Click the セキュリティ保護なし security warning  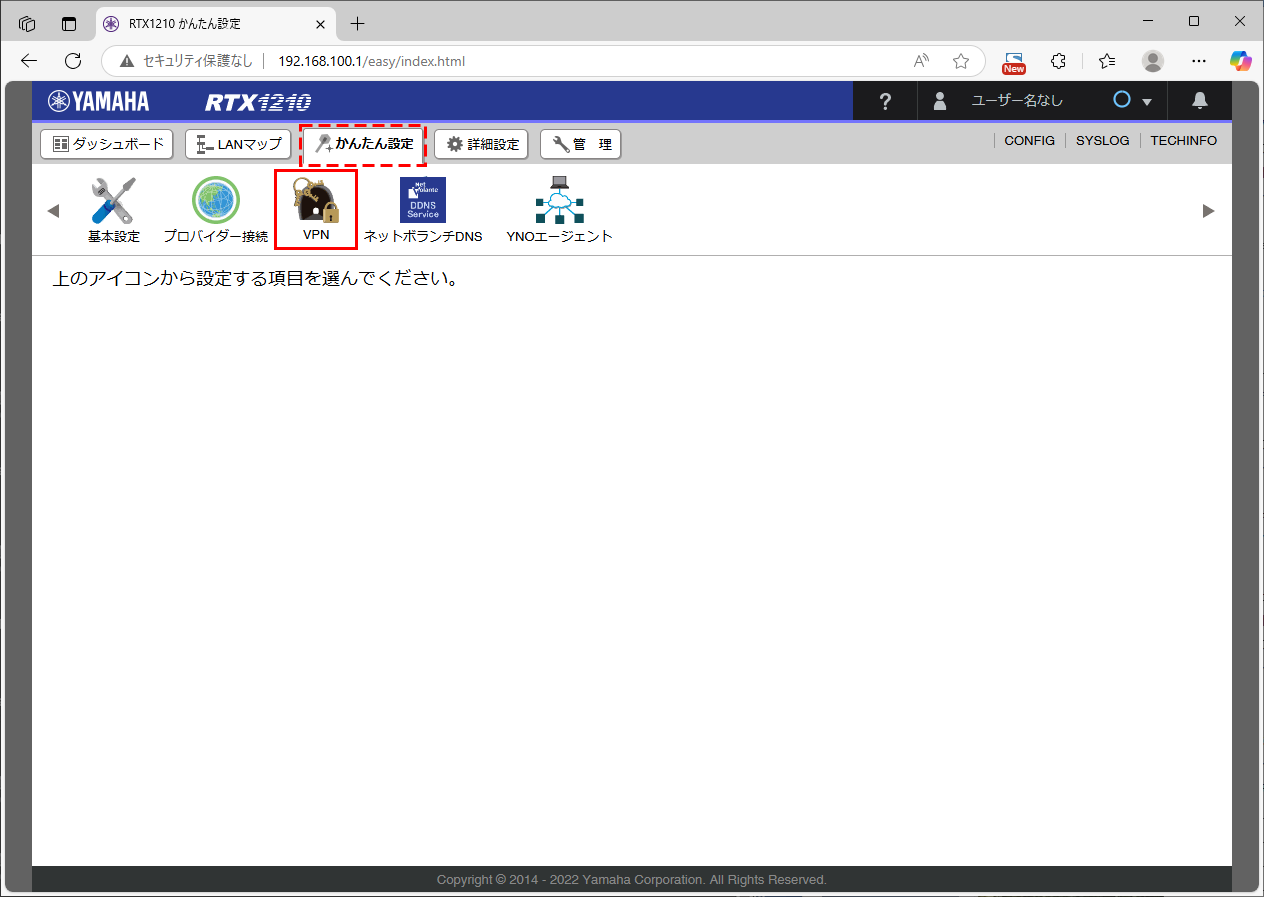coord(187,61)
